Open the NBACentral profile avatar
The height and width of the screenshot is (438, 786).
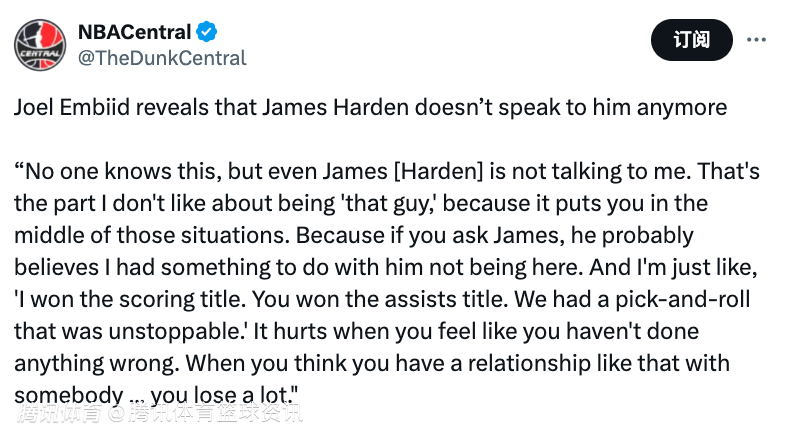pyautogui.click(x=40, y=45)
